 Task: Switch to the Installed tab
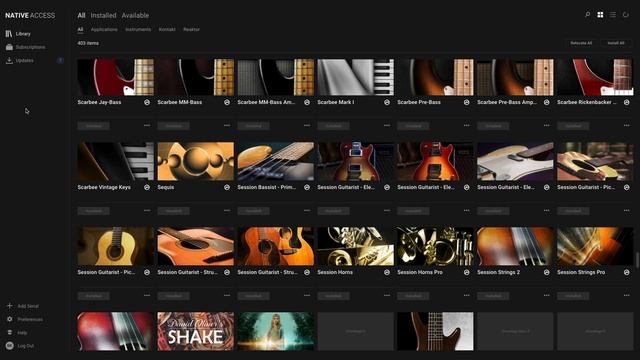(103, 16)
